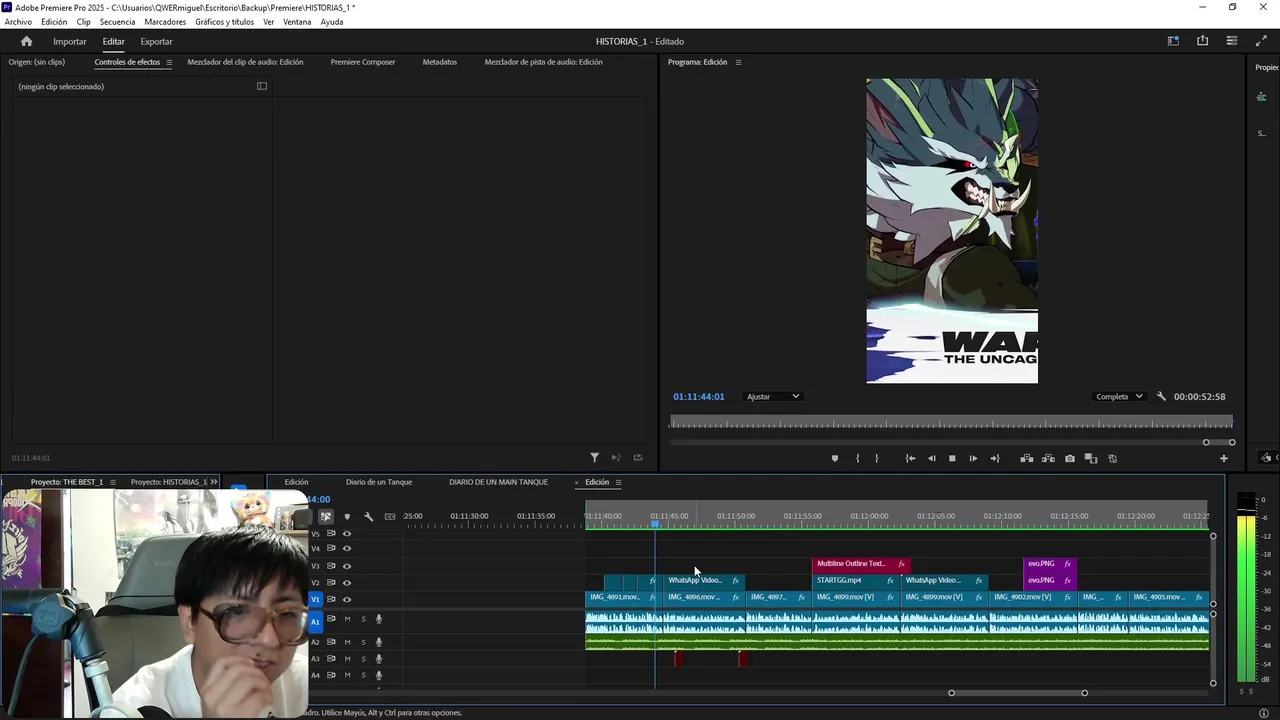Click the Exportar workspace button
Viewport: 1280px width, 720px height.
click(x=156, y=41)
